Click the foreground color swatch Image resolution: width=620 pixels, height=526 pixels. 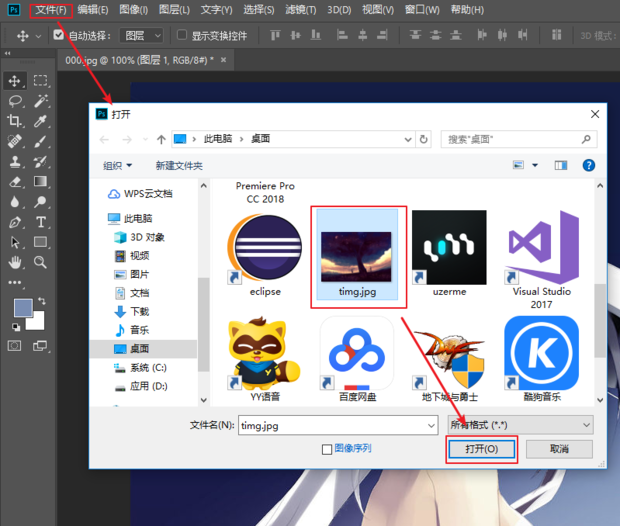point(23,308)
